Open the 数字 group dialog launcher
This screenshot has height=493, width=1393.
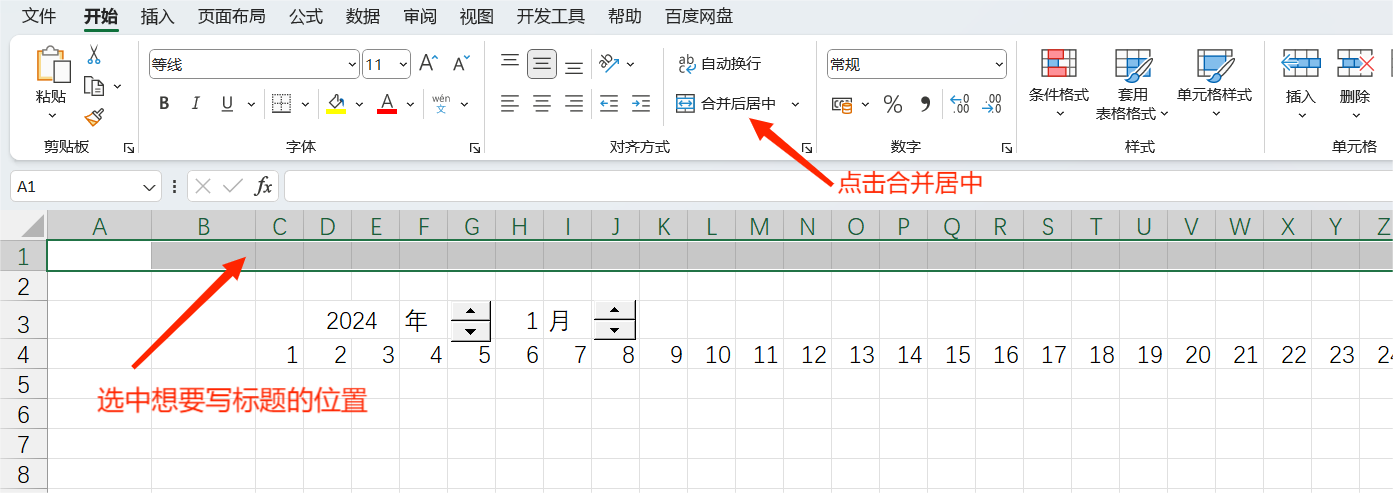tap(1006, 148)
